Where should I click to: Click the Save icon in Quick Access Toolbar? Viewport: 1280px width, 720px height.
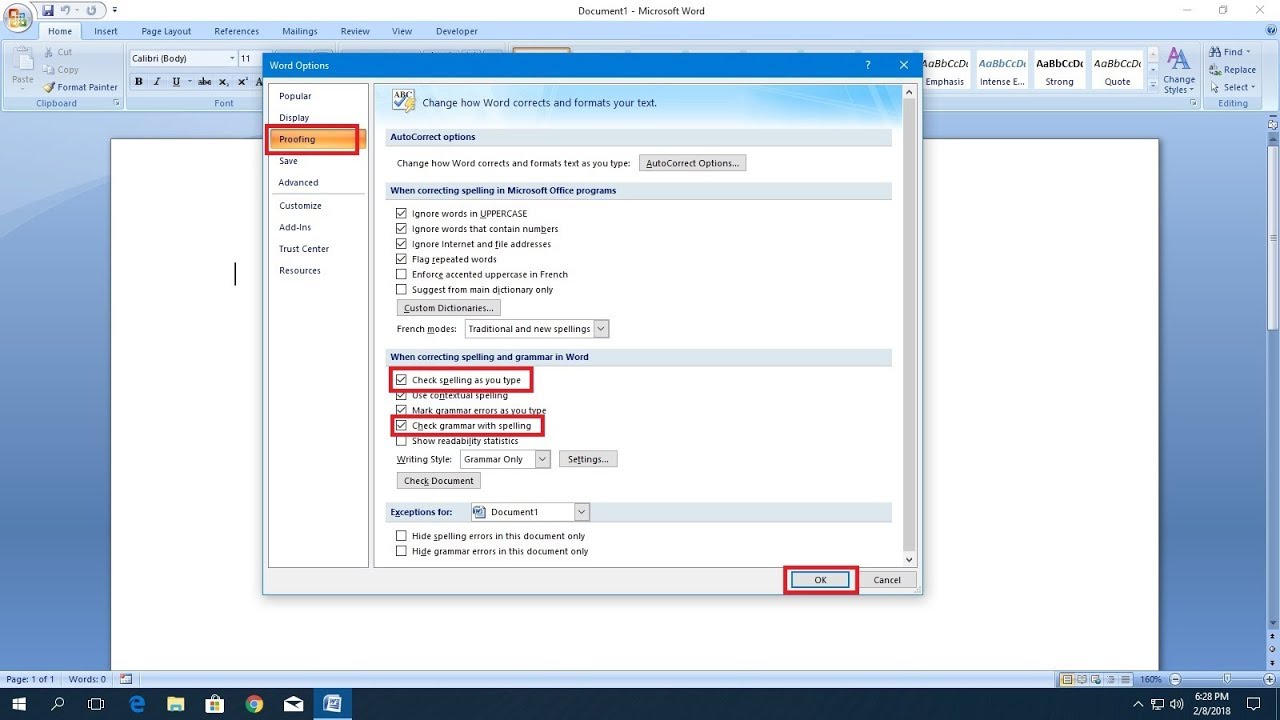[x=47, y=10]
